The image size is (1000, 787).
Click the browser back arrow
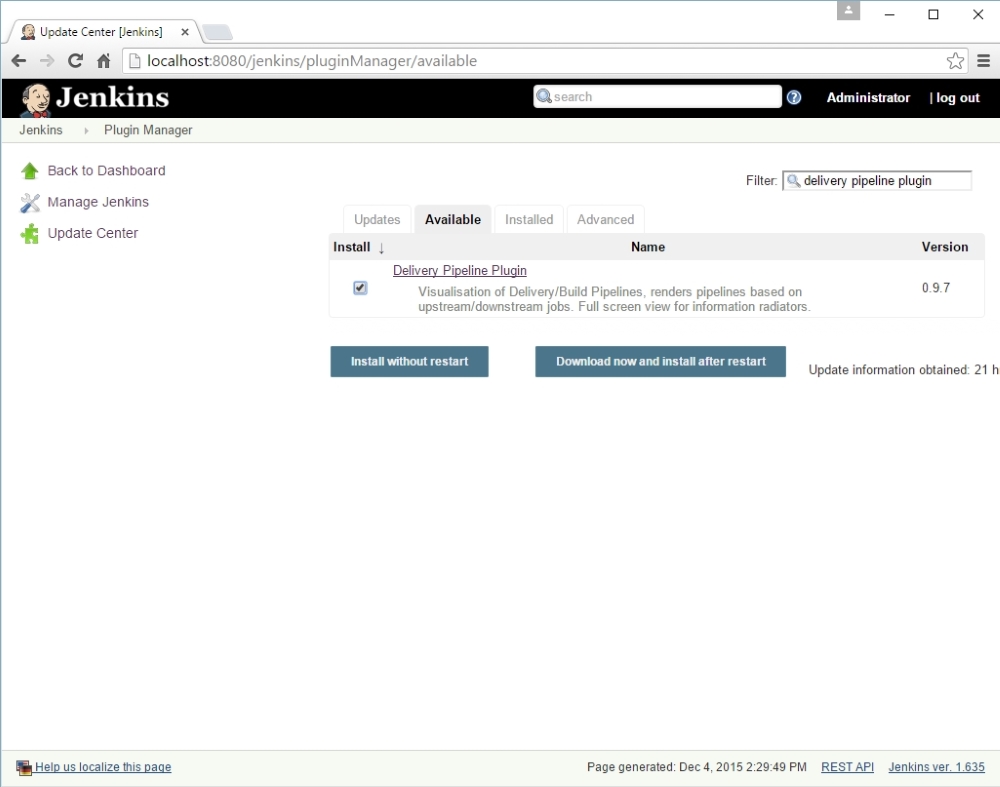click(18, 61)
